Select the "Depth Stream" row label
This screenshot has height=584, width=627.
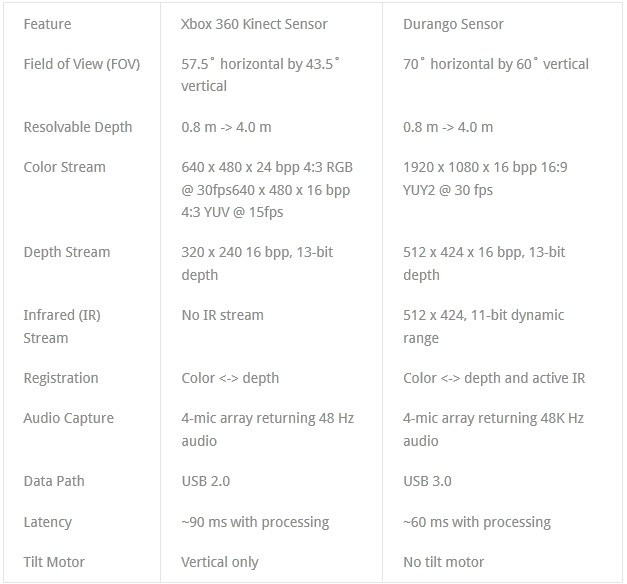pyautogui.click(x=67, y=252)
